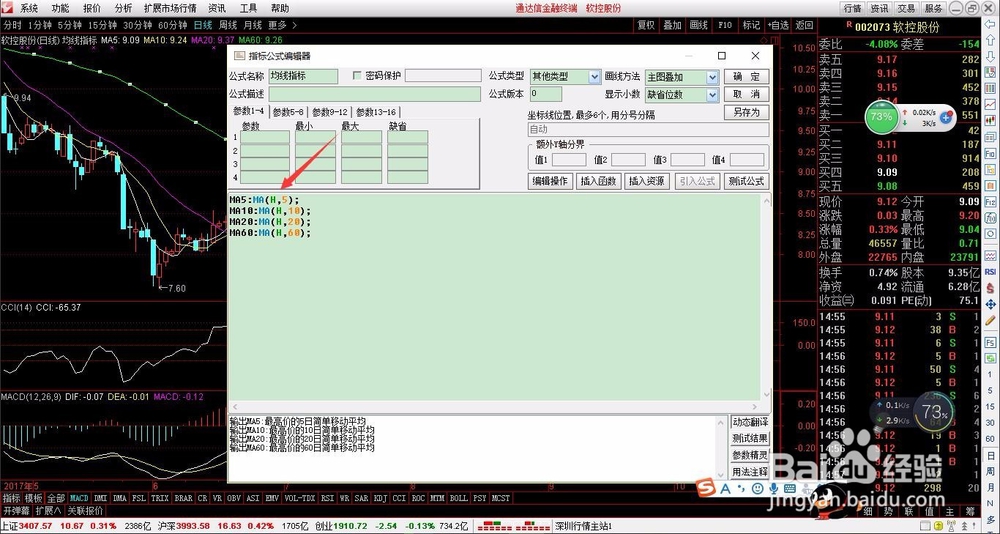Click the 编辑操作 button
The image size is (1000, 534).
tap(551, 181)
